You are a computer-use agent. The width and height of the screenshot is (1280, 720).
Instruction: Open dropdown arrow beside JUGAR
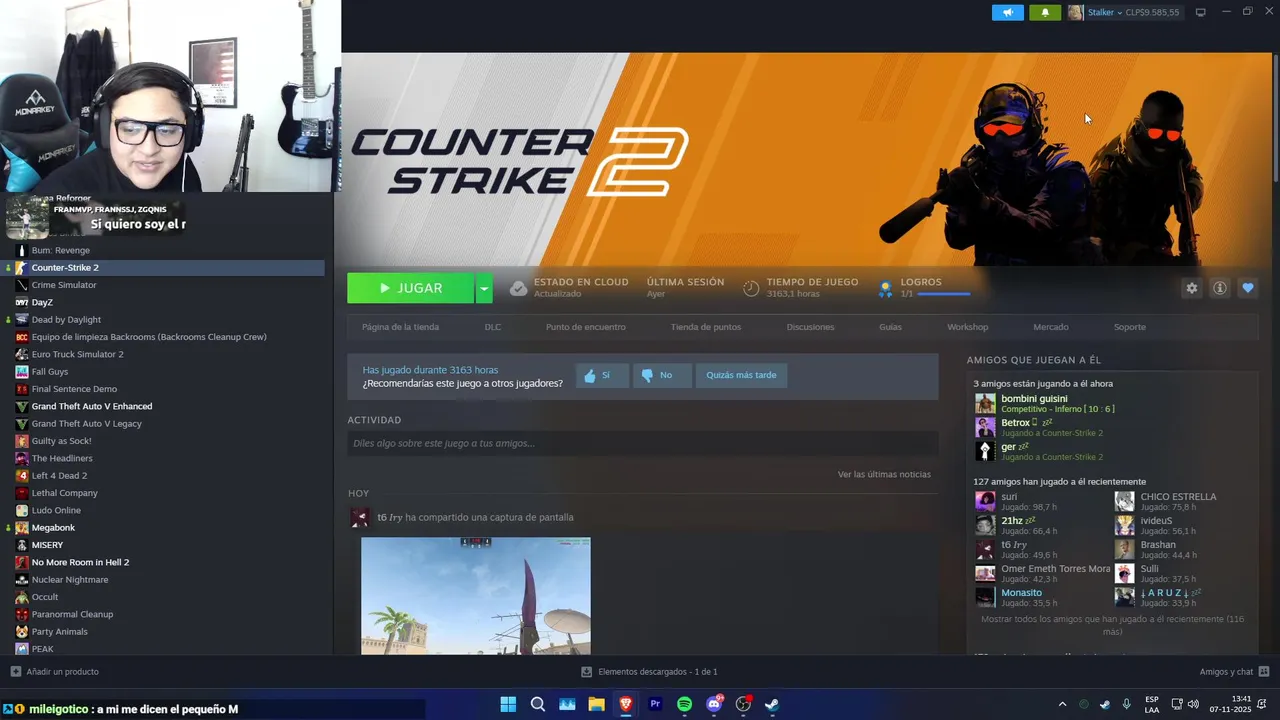[484, 288]
